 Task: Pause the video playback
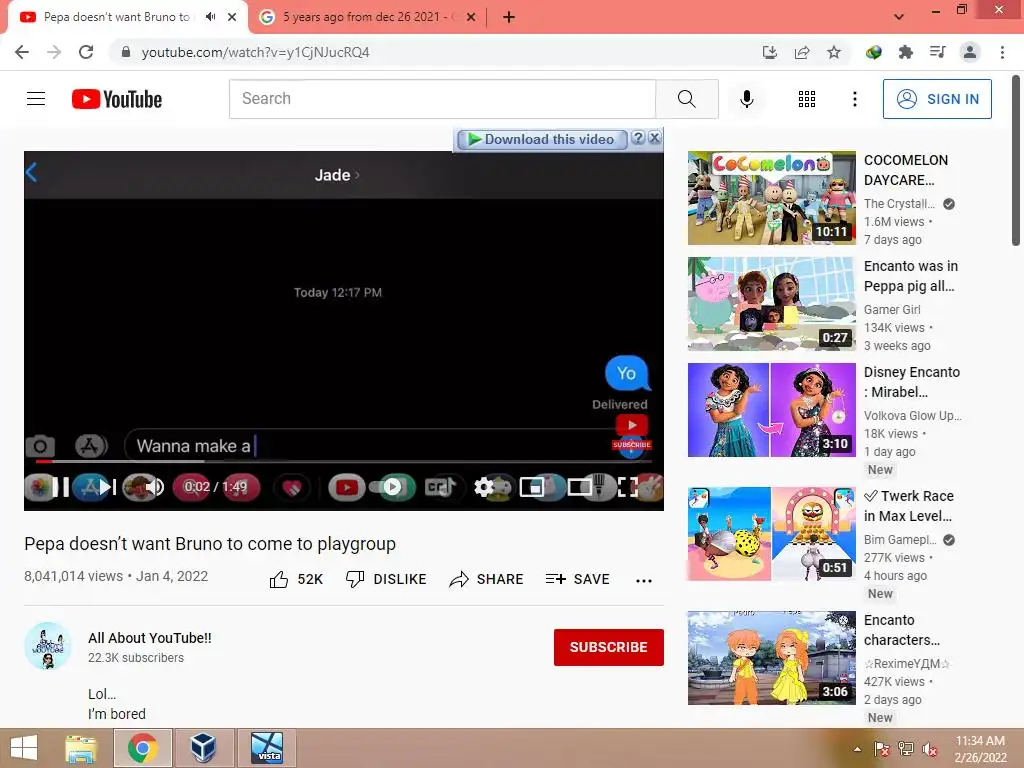(x=61, y=487)
